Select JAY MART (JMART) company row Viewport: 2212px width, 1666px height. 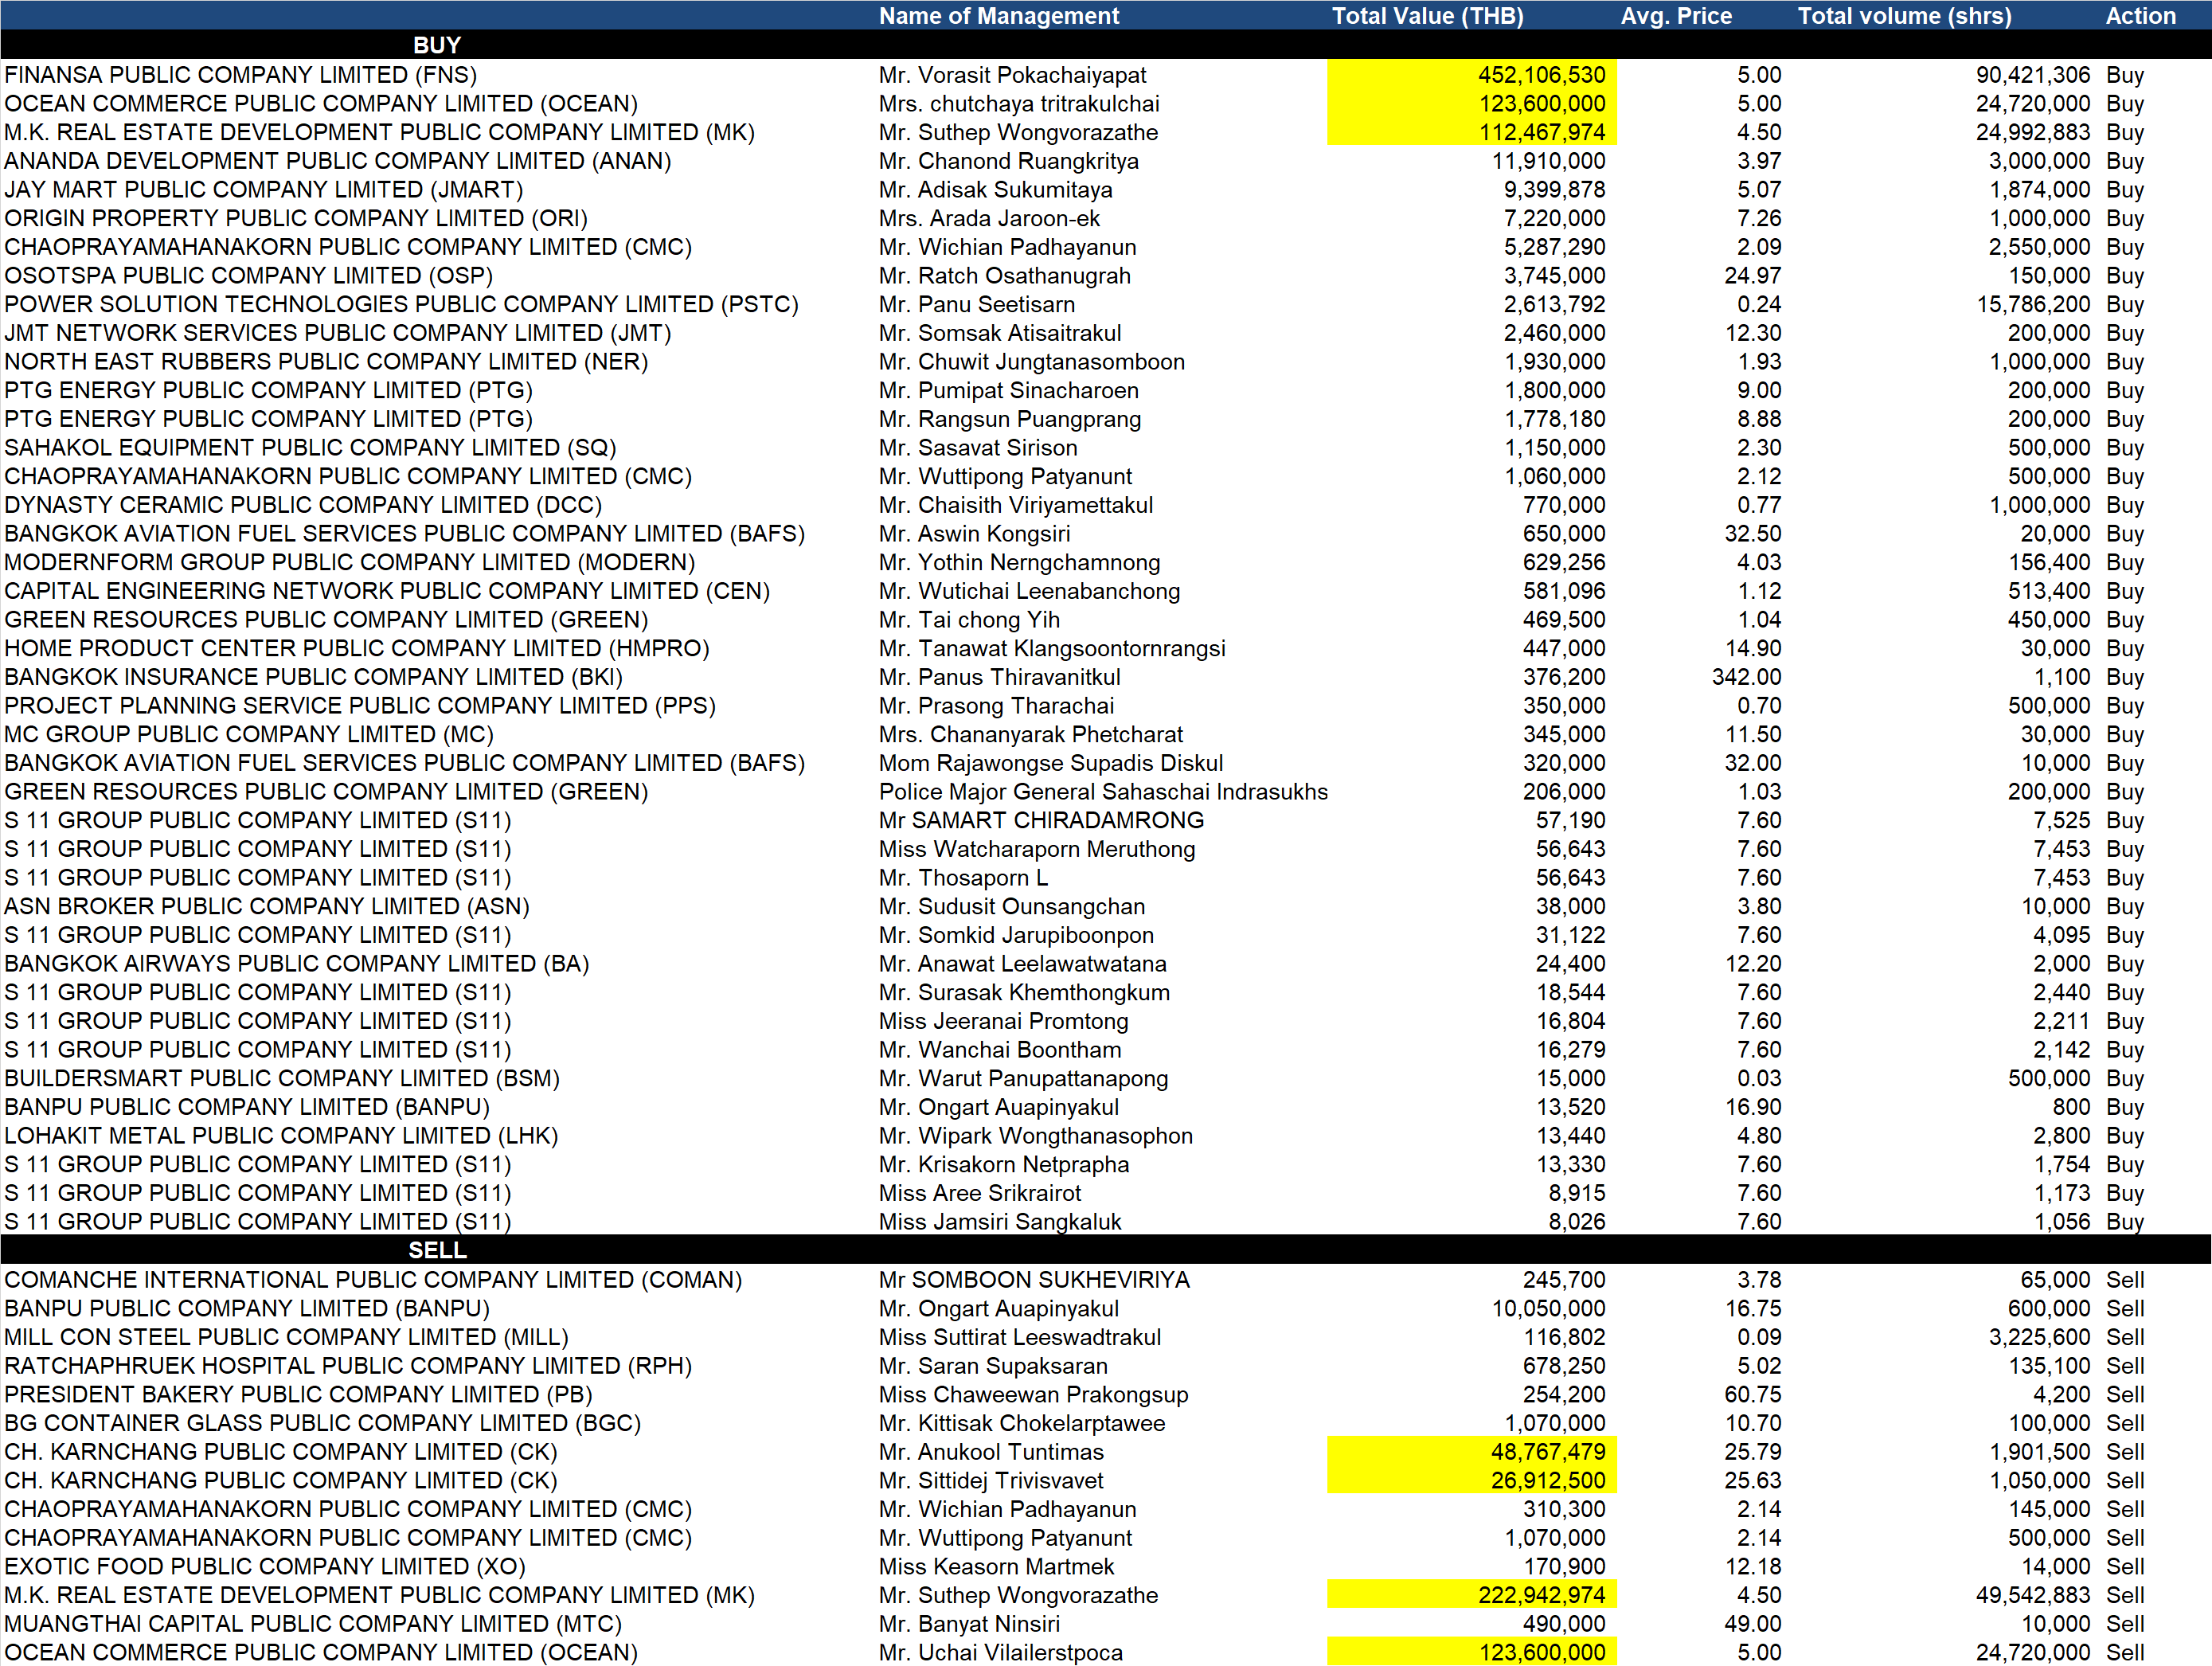tap(264, 190)
